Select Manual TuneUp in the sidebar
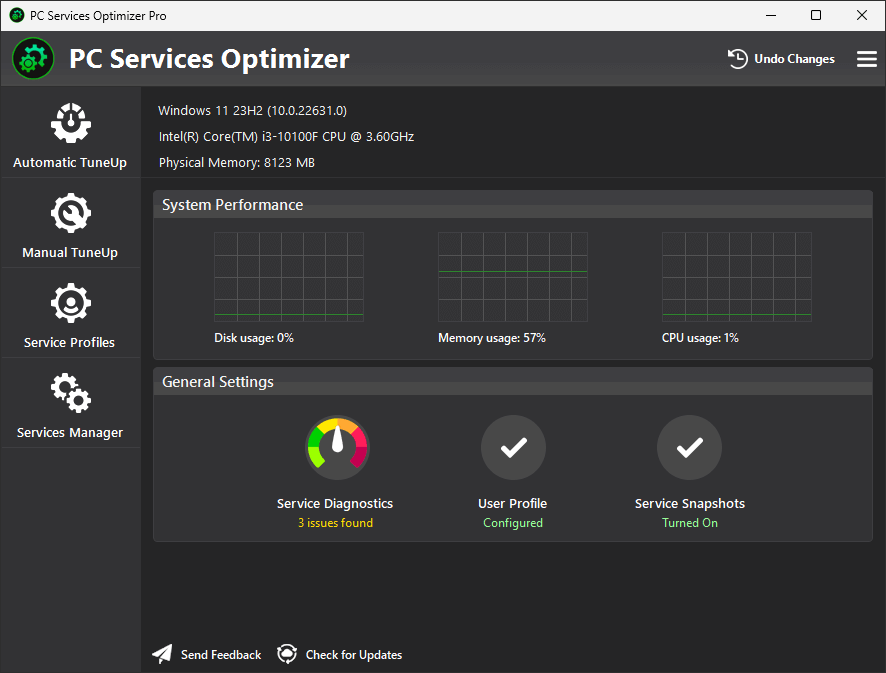Viewport: 886px width, 673px height. coord(70,225)
